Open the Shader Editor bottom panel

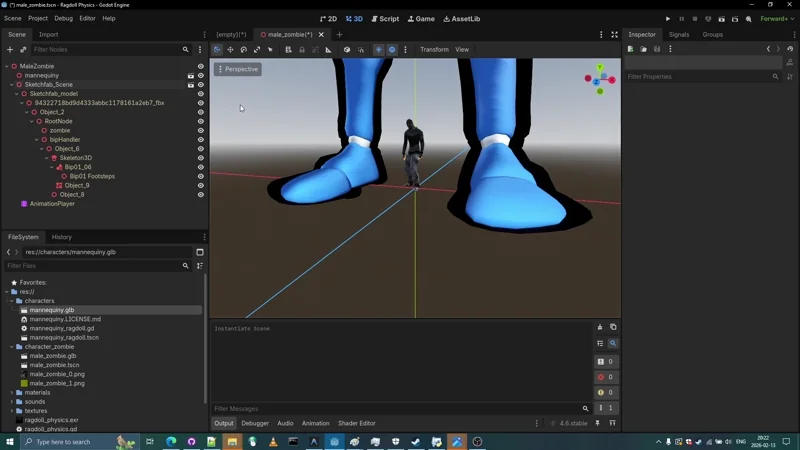coord(356,423)
